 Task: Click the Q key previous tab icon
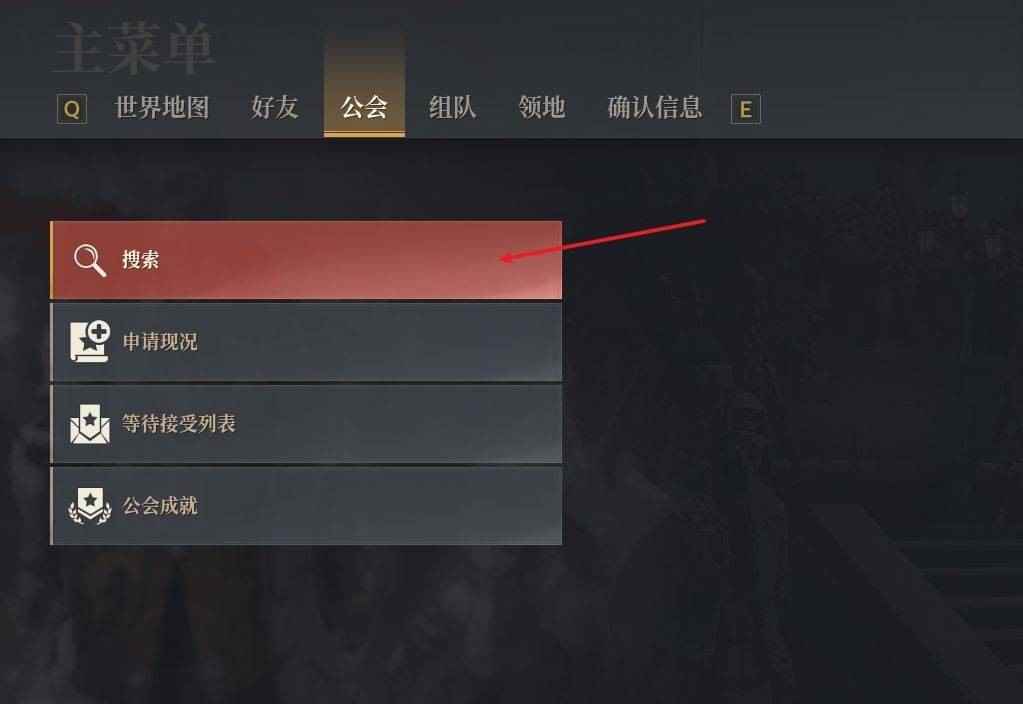(72, 109)
